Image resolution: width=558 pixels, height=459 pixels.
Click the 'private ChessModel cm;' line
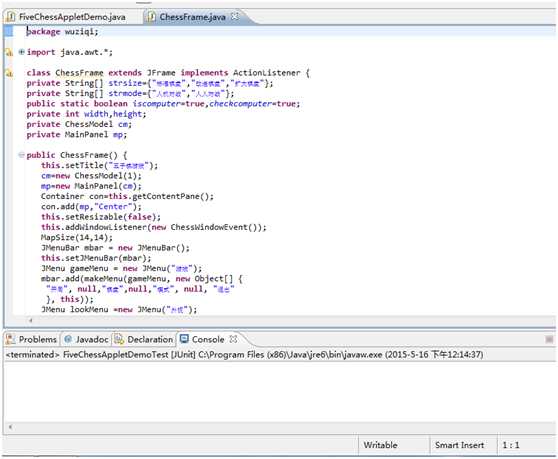pos(79,124)
